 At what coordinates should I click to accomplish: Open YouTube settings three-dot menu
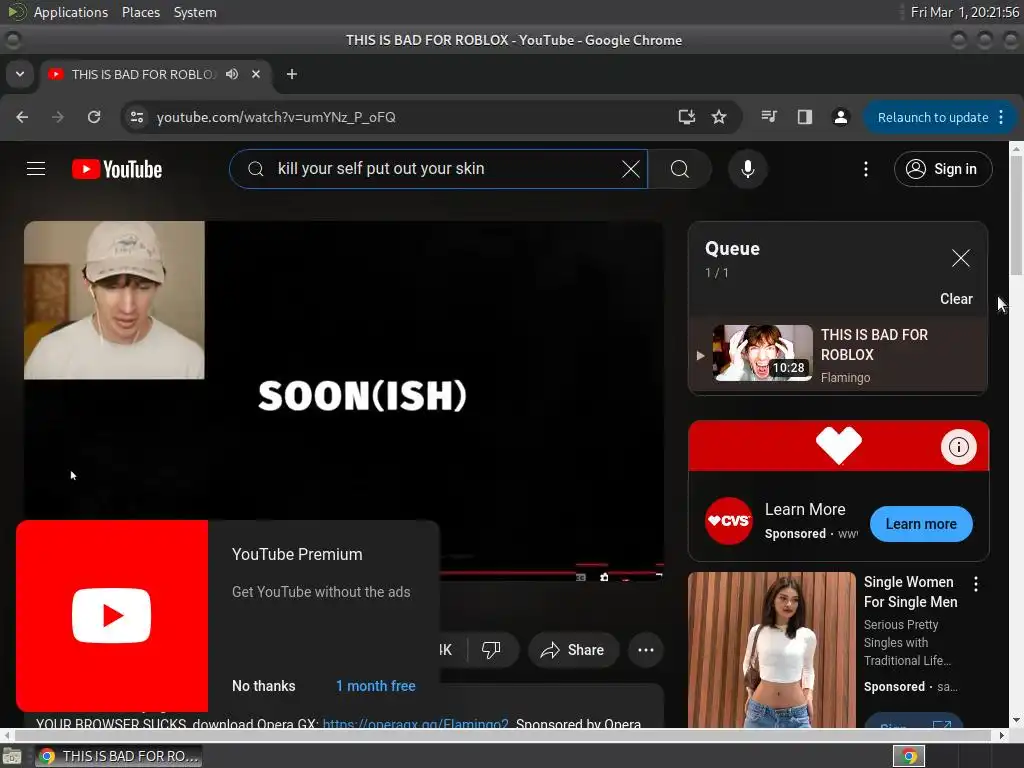click(x=866, y=169)
